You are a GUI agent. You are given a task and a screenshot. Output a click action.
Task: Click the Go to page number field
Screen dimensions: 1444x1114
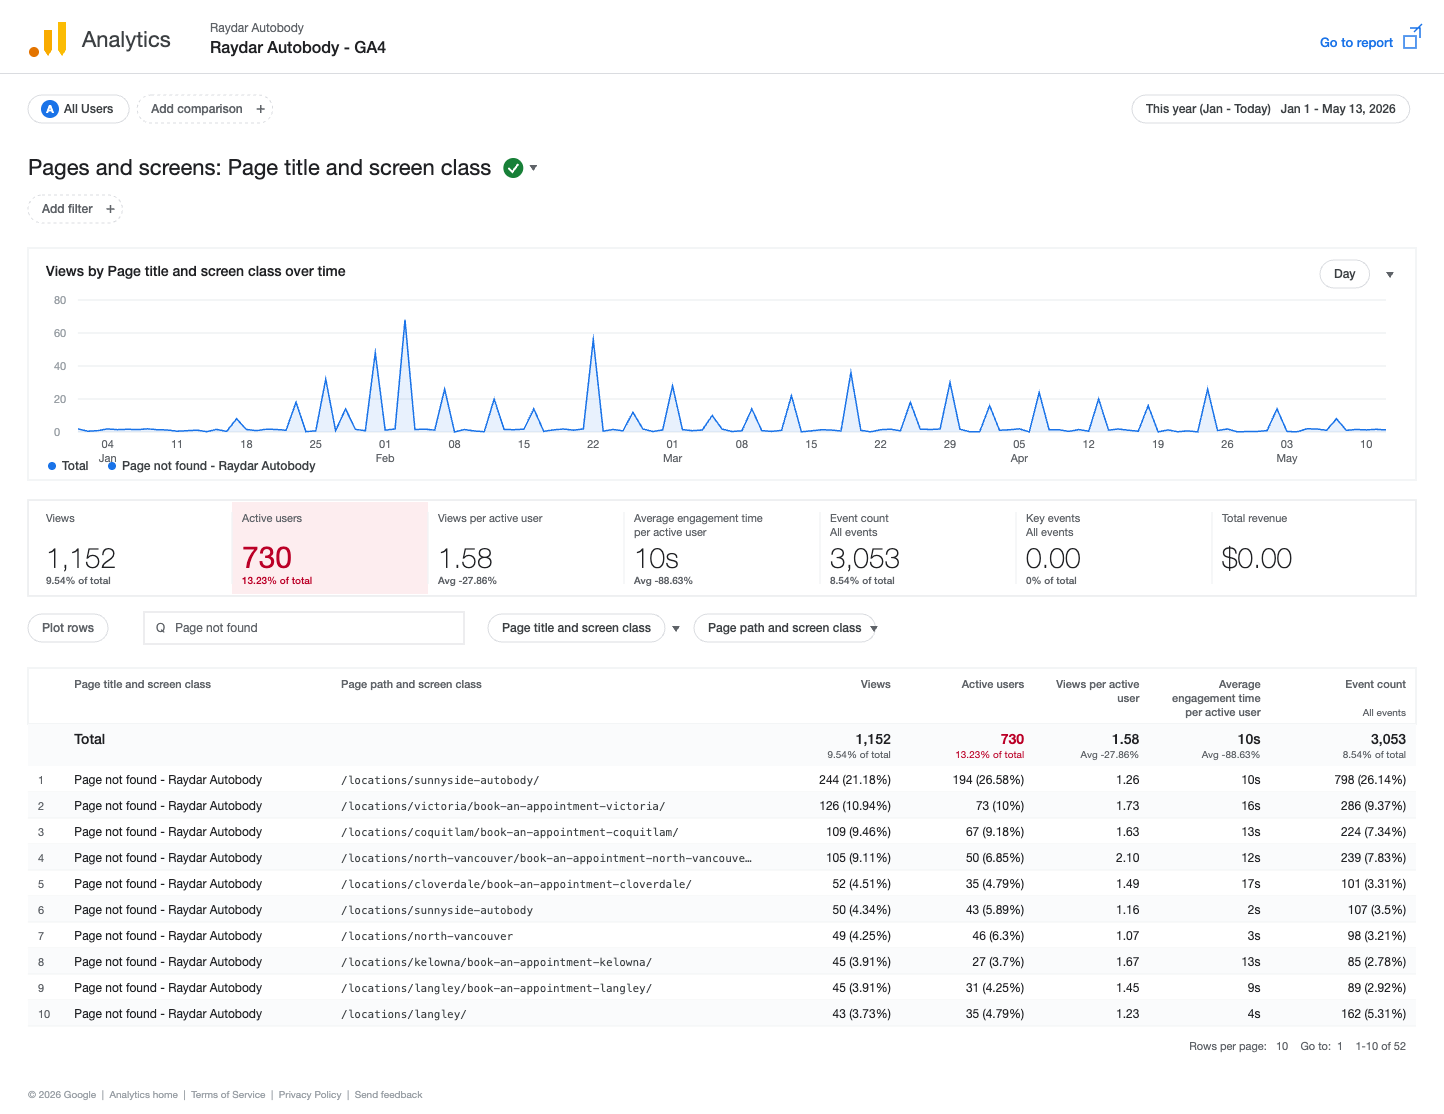(1340, 1046)
